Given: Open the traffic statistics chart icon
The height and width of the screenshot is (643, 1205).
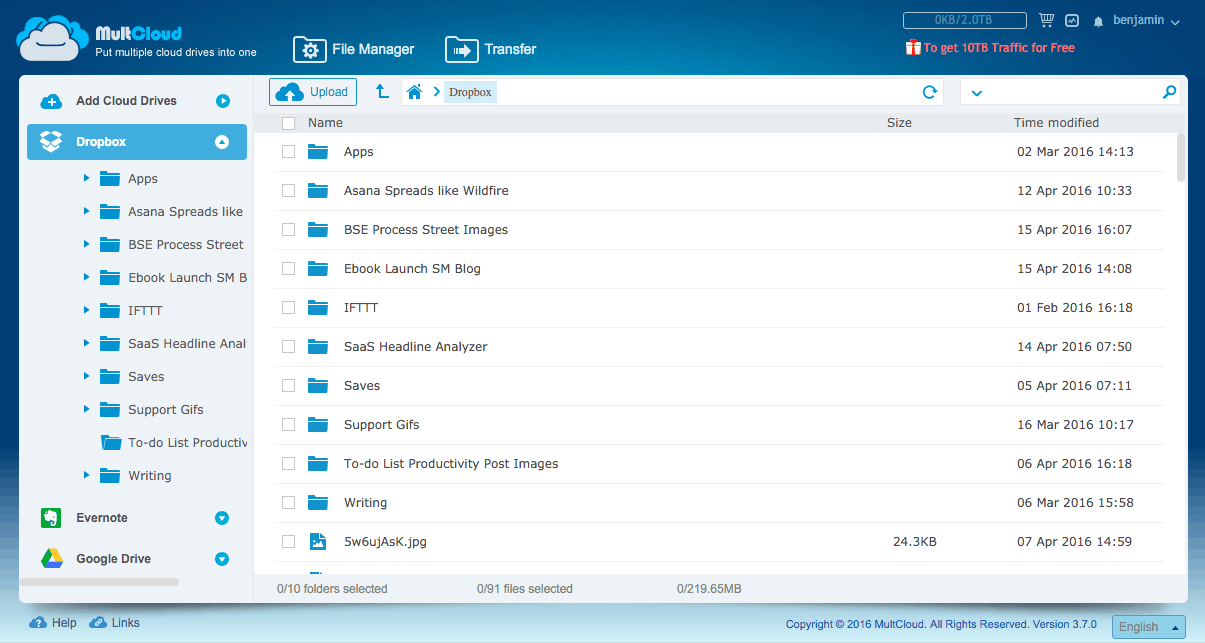Looking at the screenshot, I should 1072,20.
